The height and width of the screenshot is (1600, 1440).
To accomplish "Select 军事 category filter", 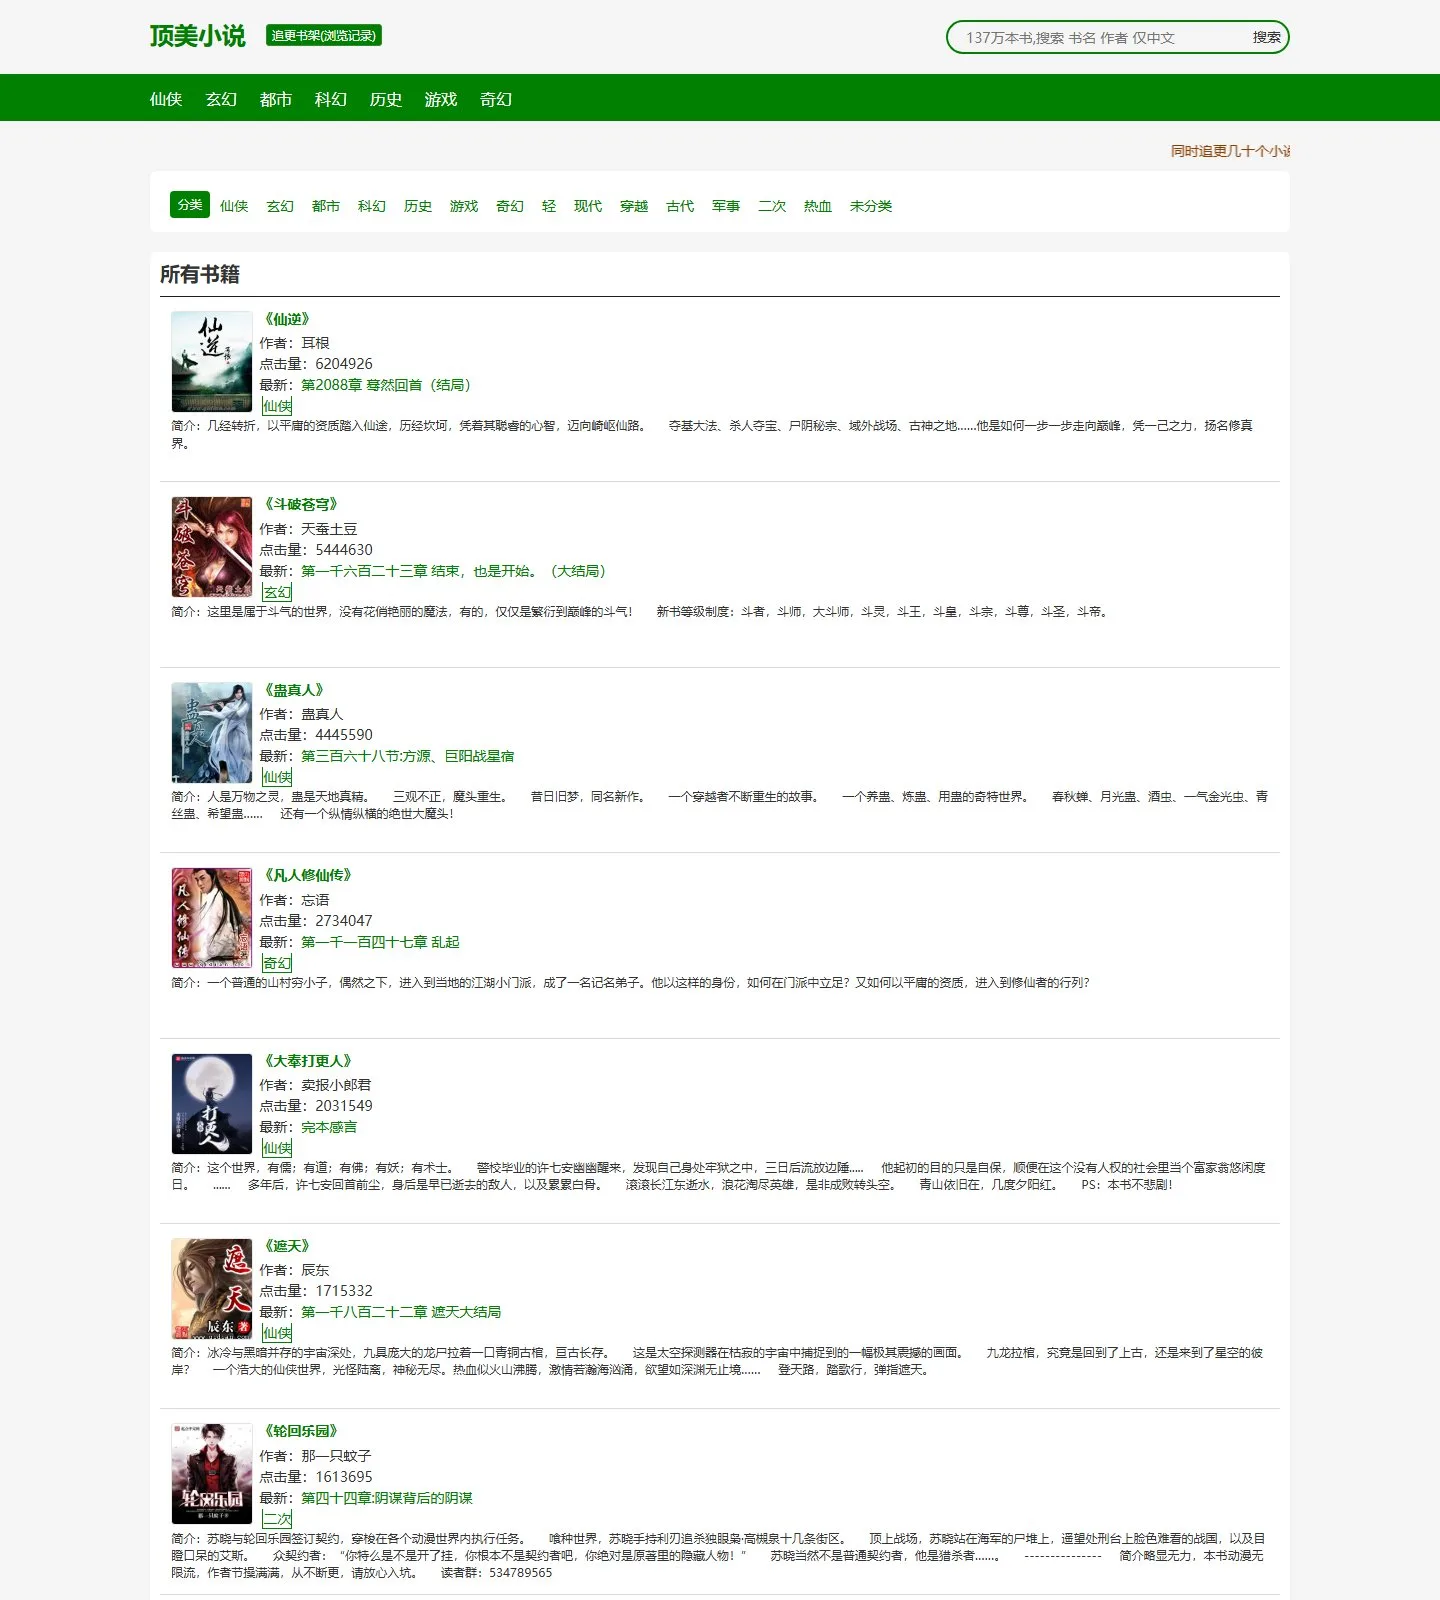I will [x=726, y=206].
